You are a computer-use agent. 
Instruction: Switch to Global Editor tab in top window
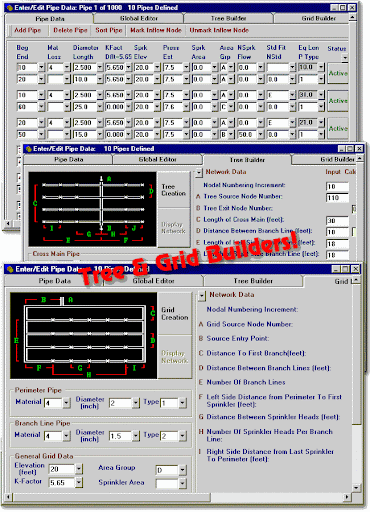coord(139,18)
